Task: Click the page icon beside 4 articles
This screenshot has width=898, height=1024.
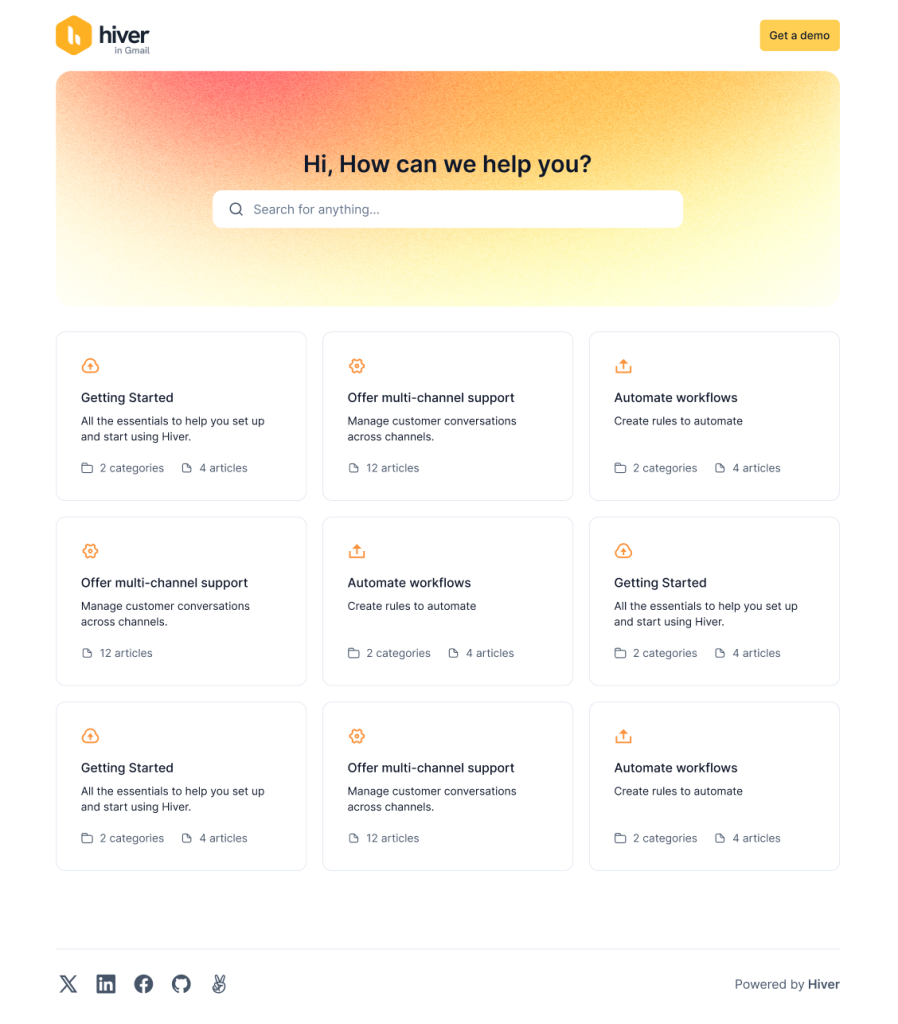Action: coord(186,468)
